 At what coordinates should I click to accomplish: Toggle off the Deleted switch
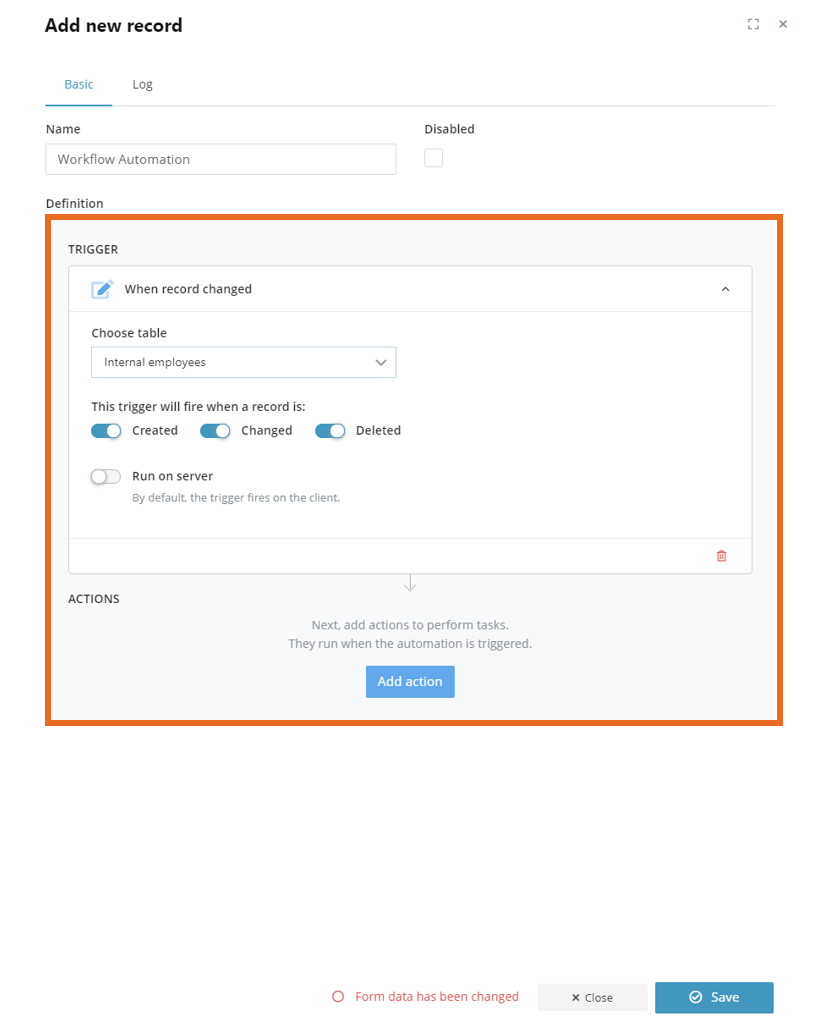(x=330, y=431)
